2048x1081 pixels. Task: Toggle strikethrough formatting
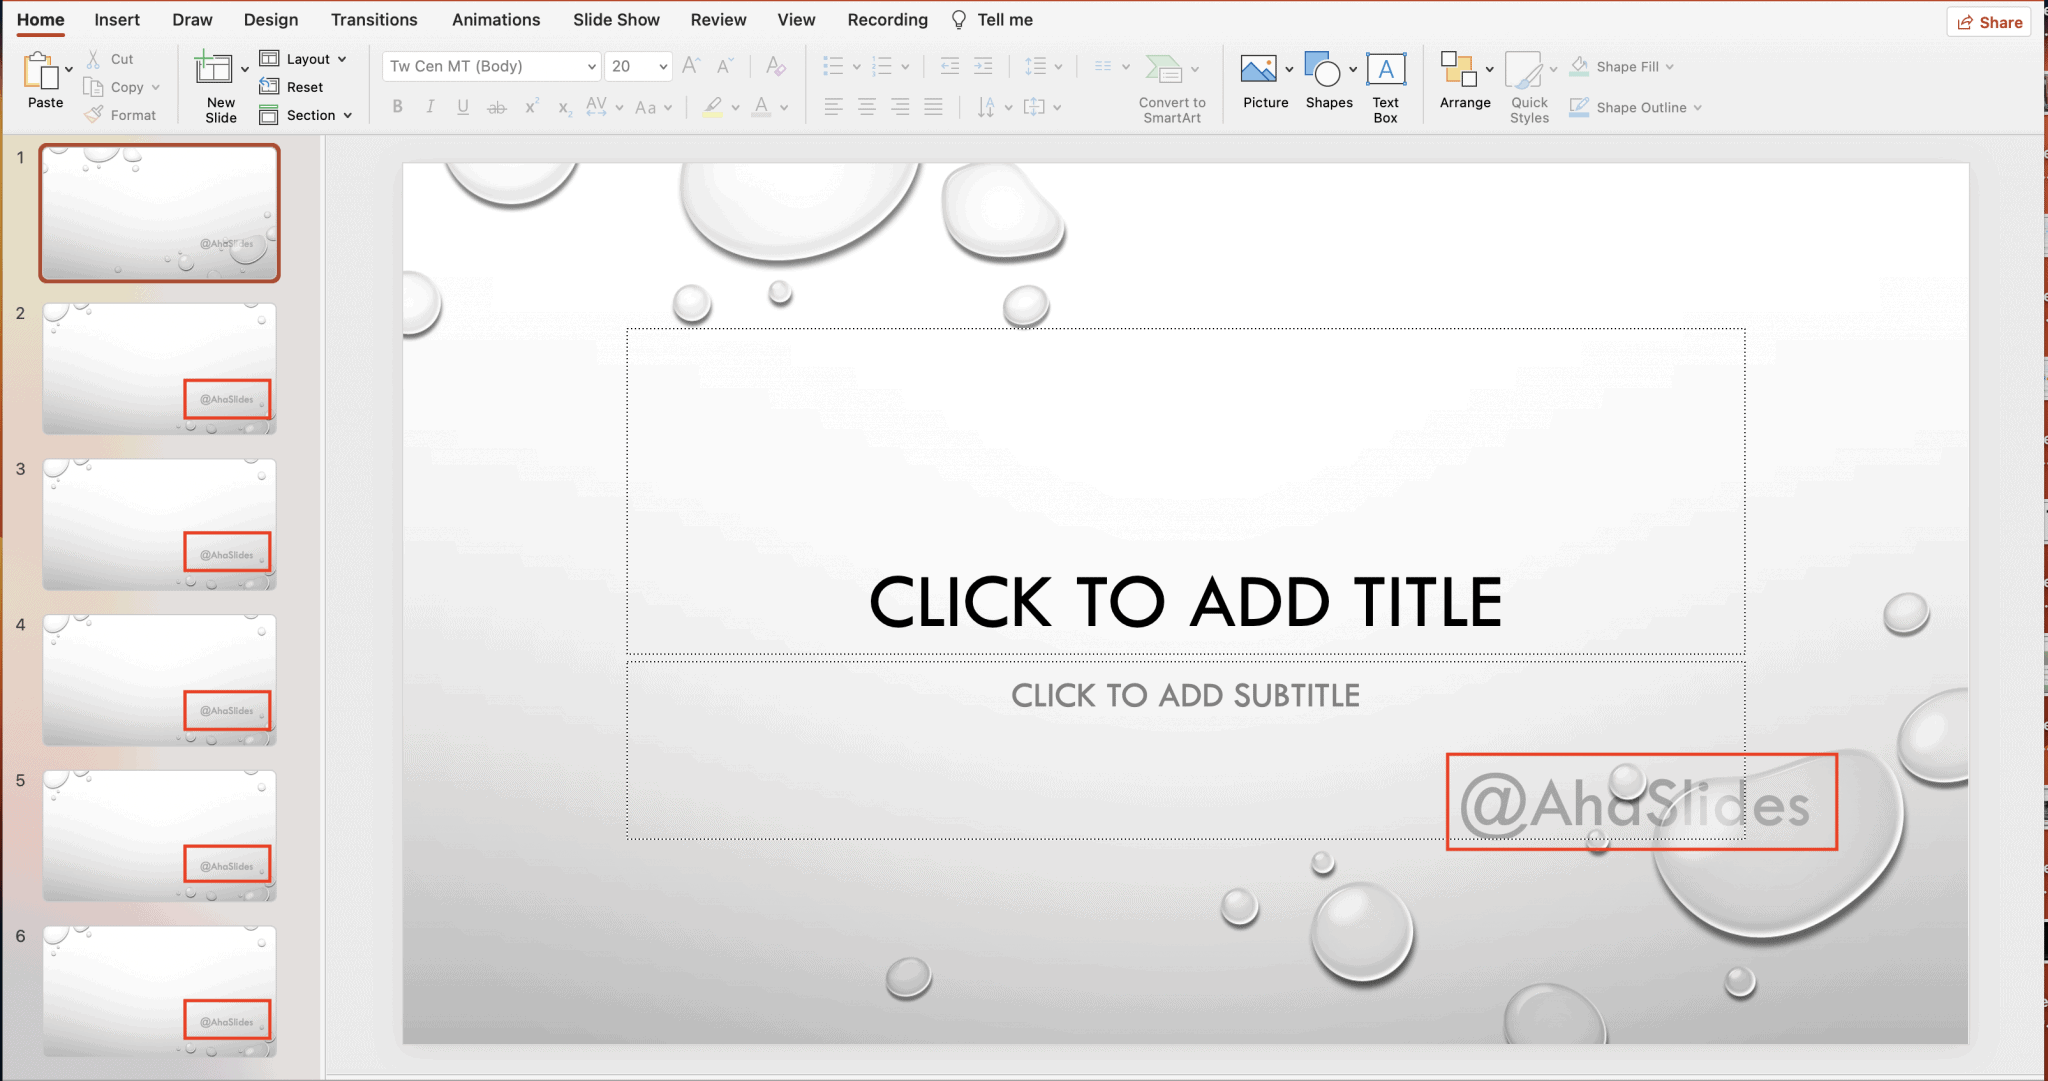(497, 106)
